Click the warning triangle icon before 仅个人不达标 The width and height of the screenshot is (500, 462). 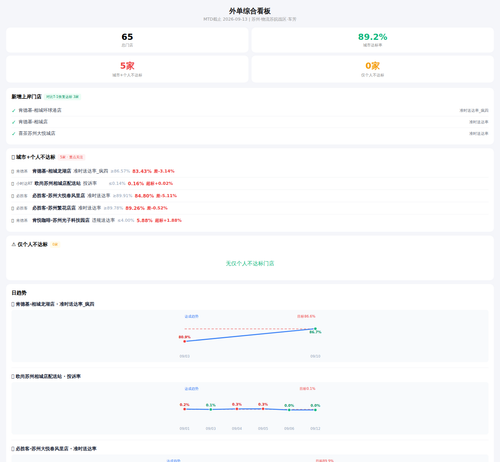14,244
